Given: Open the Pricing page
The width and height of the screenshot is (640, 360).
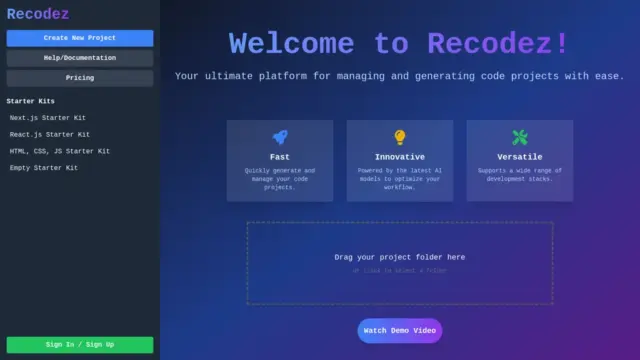Looking at the screenshot, I should pos(80,78).
